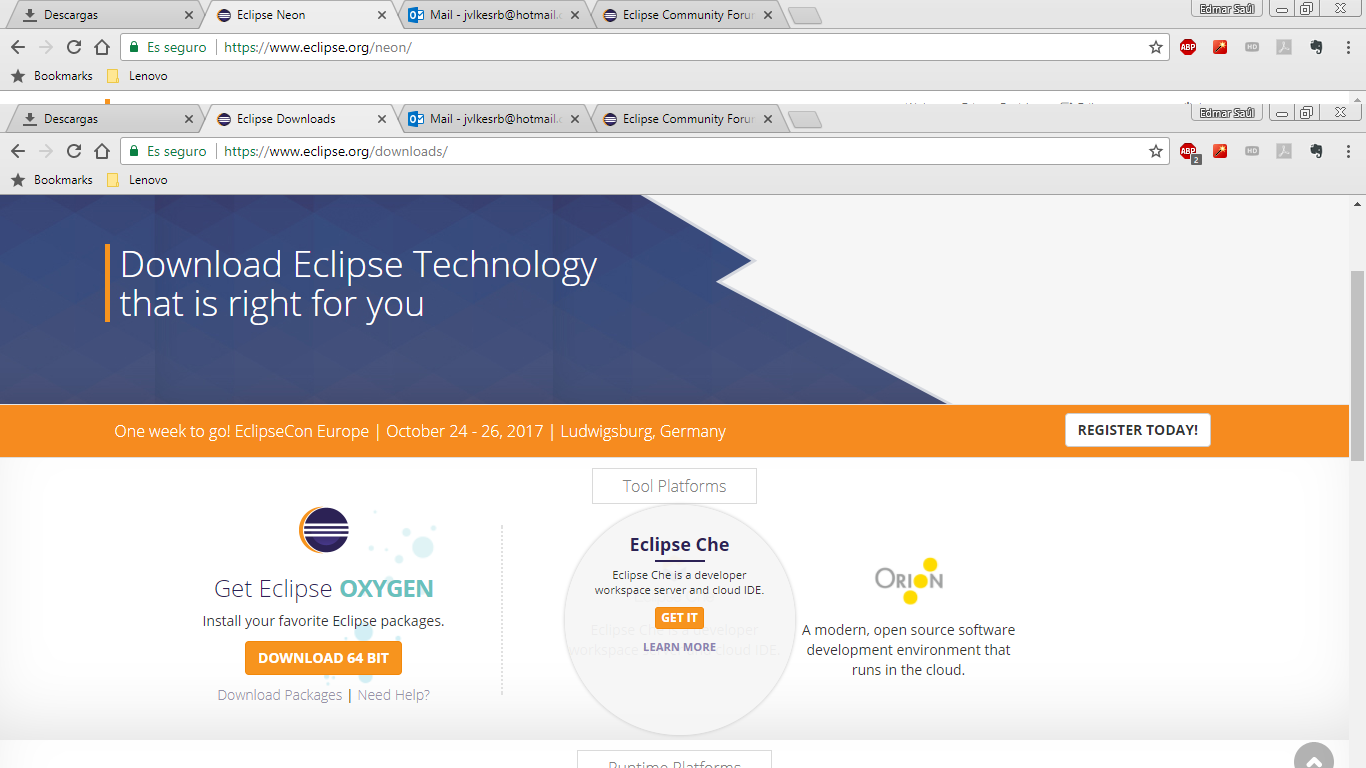
Task: Close Mail tab in Downloads window
Action: (x=574, y=119)
